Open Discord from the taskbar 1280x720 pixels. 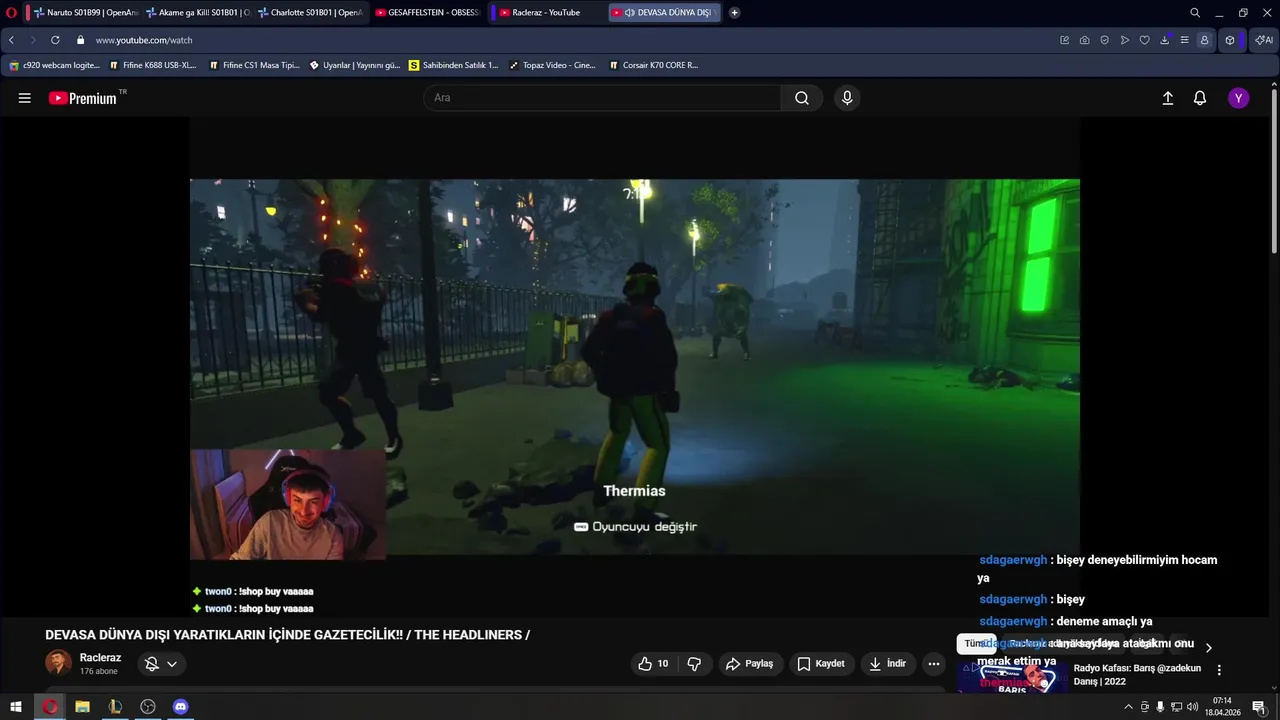tap(181, 707)
